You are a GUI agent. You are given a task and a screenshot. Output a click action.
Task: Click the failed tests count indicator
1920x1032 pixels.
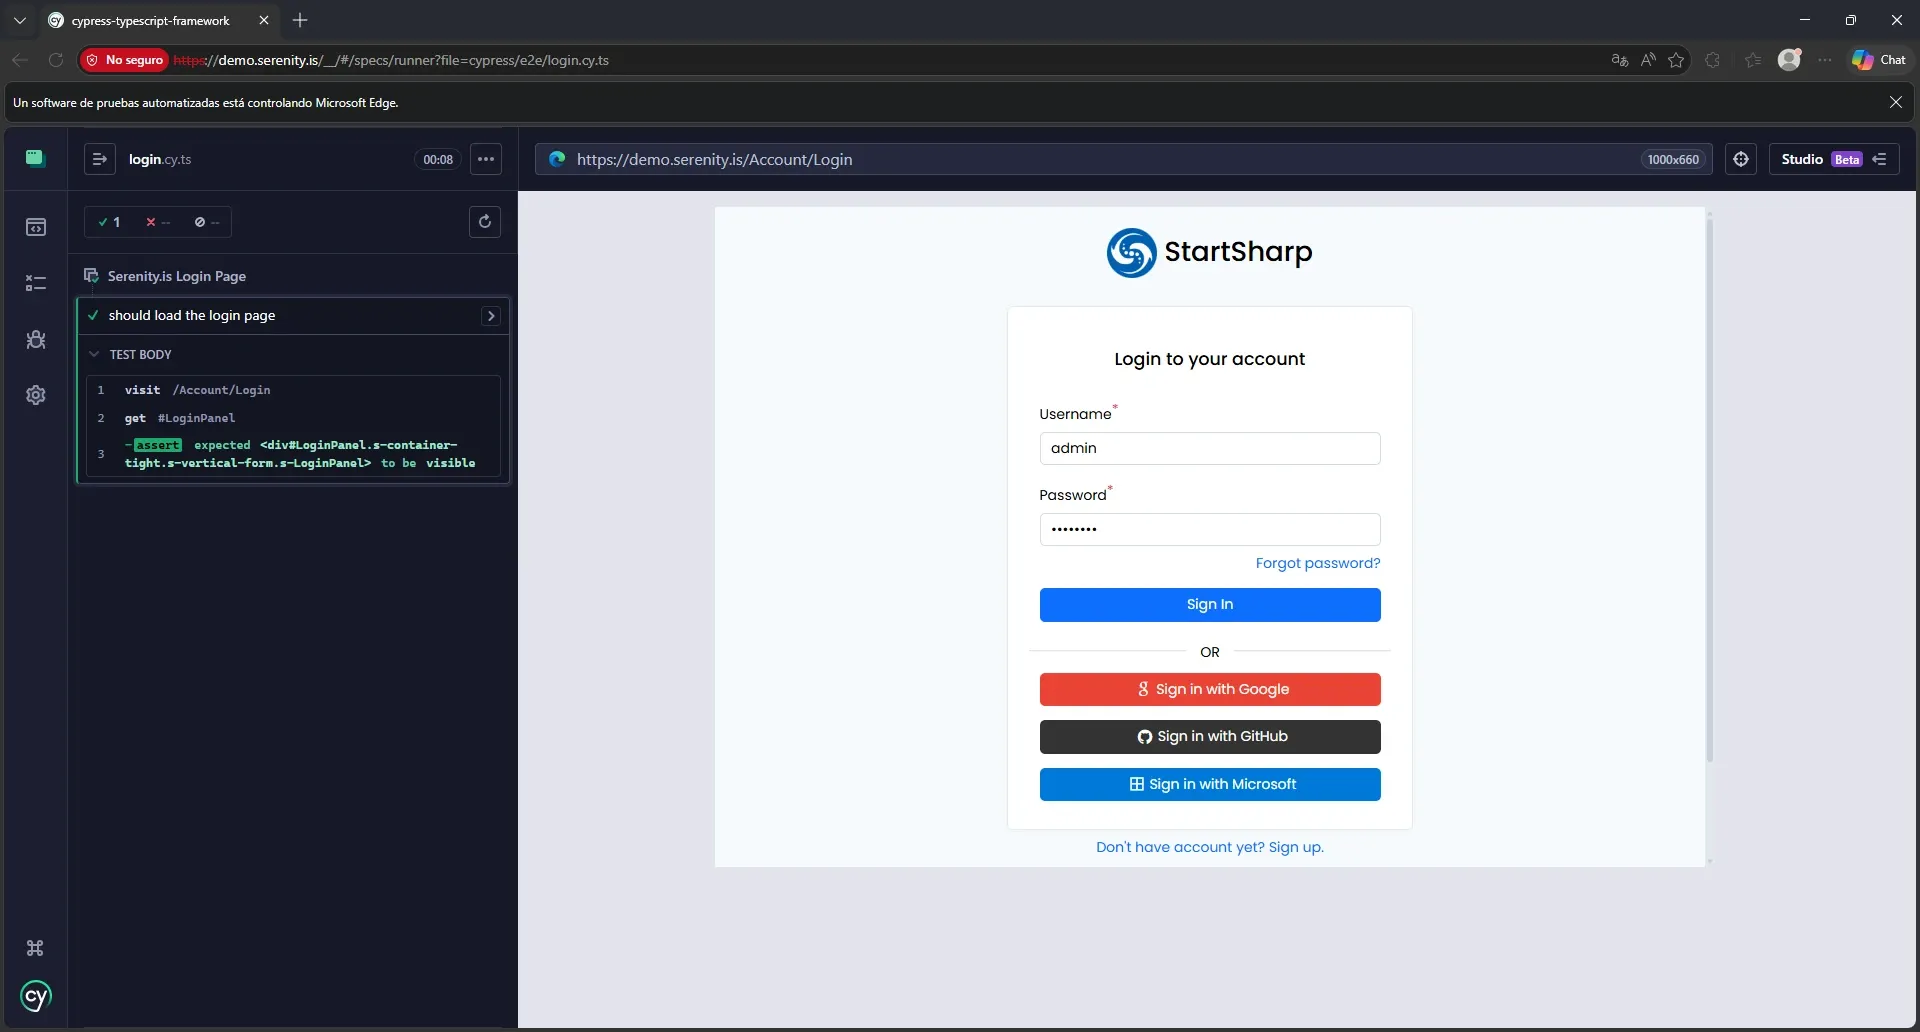coord(158,222)
